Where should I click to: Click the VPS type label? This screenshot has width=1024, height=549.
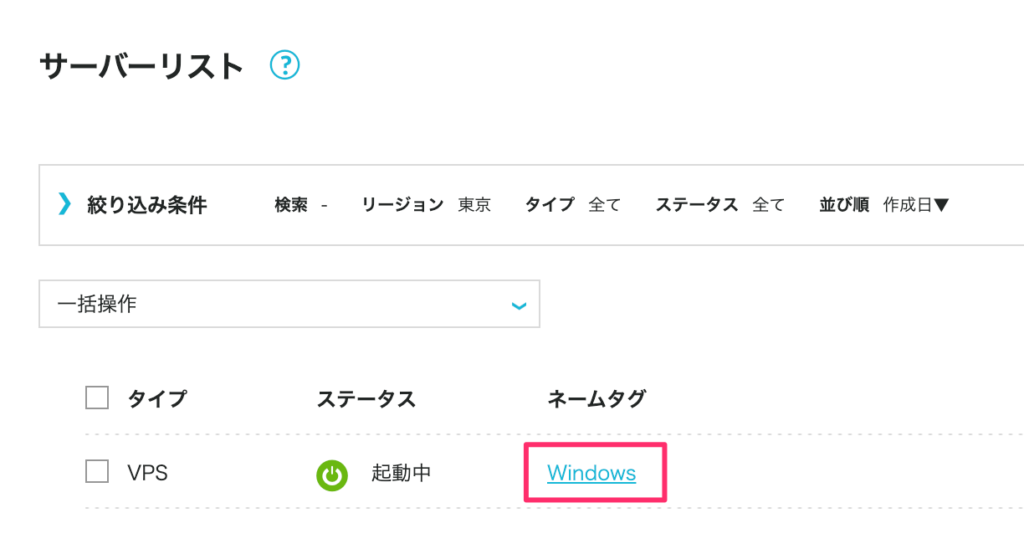click(148, 473)
